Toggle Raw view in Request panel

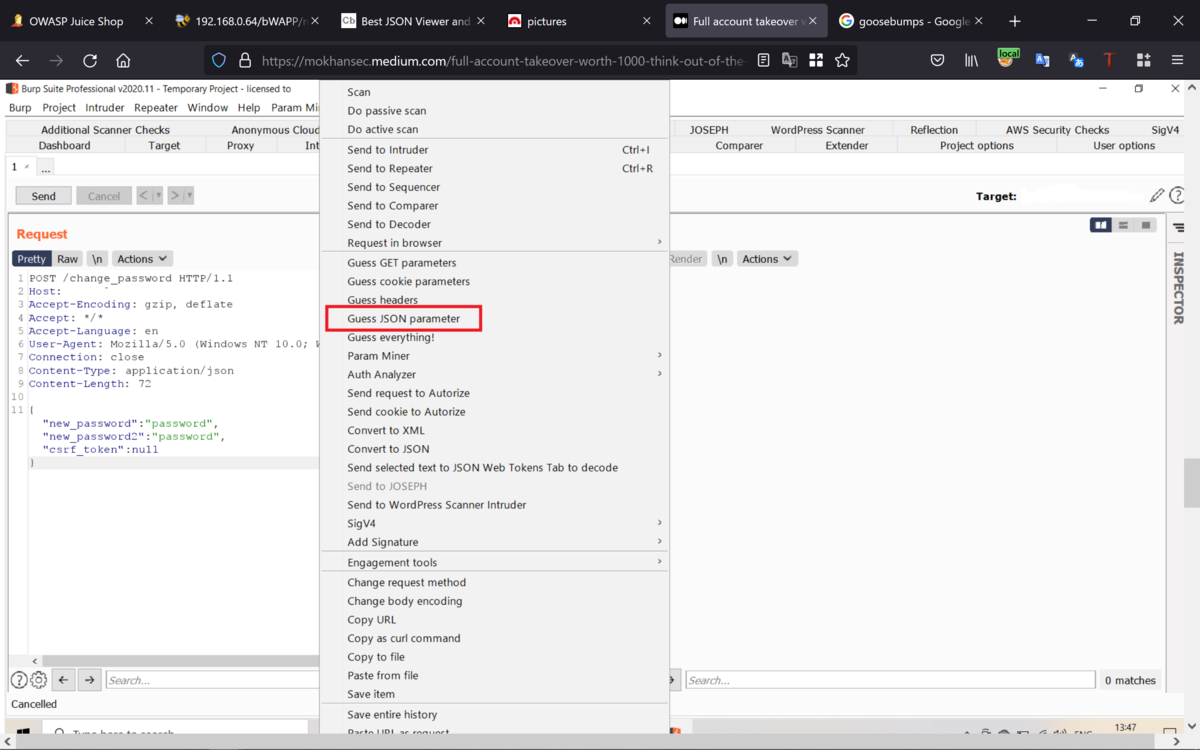[x=67, y=259]
